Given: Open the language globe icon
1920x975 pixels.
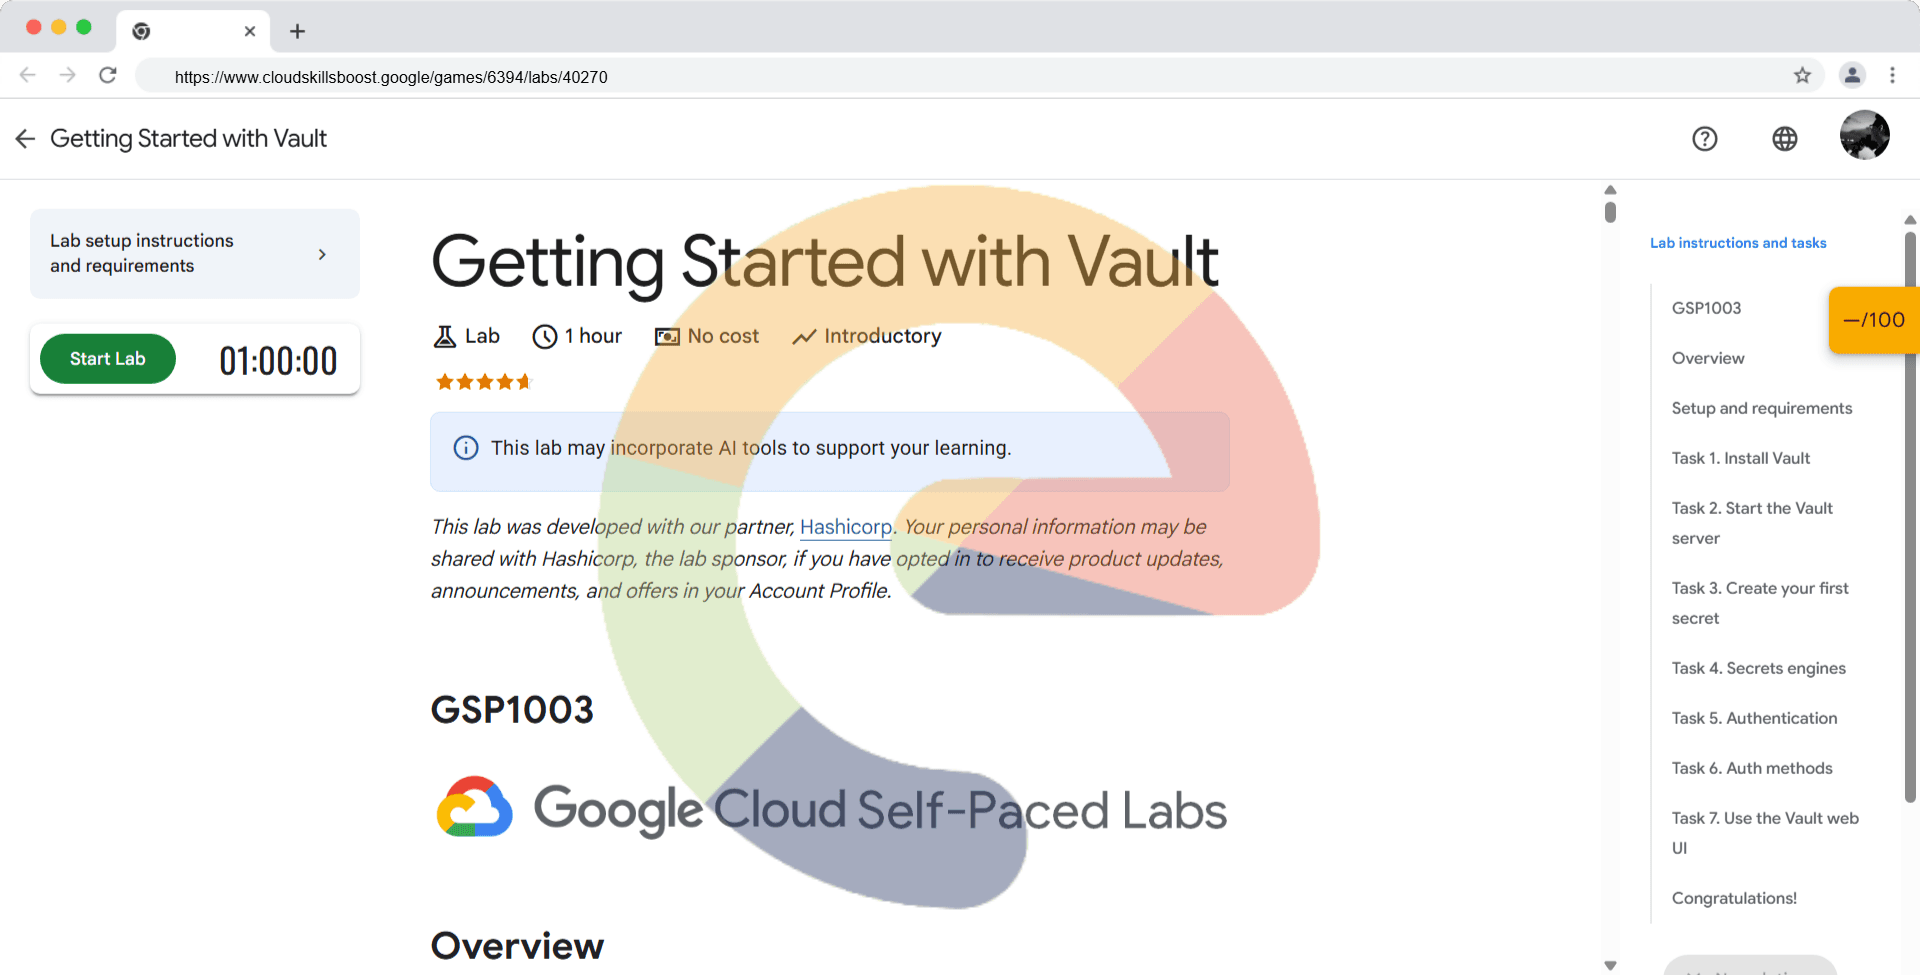Looking at the screenshot, I should tap(1784, 139).
